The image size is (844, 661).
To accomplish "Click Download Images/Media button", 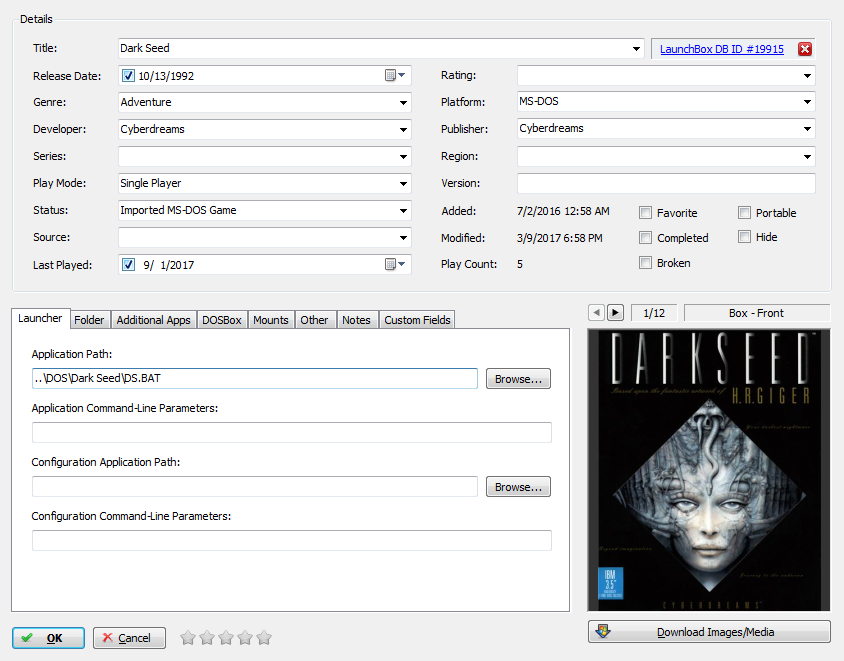I will coord(709,631).
